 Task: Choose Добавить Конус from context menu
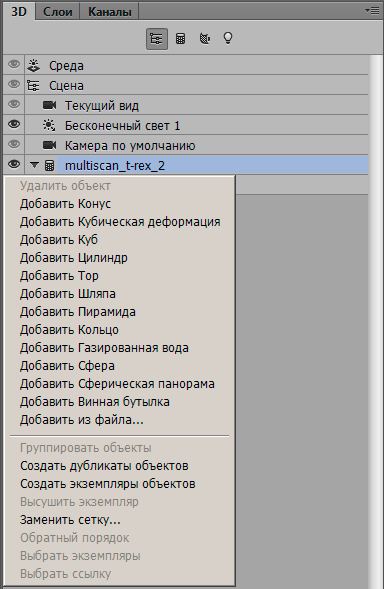[x=119, y=204]
